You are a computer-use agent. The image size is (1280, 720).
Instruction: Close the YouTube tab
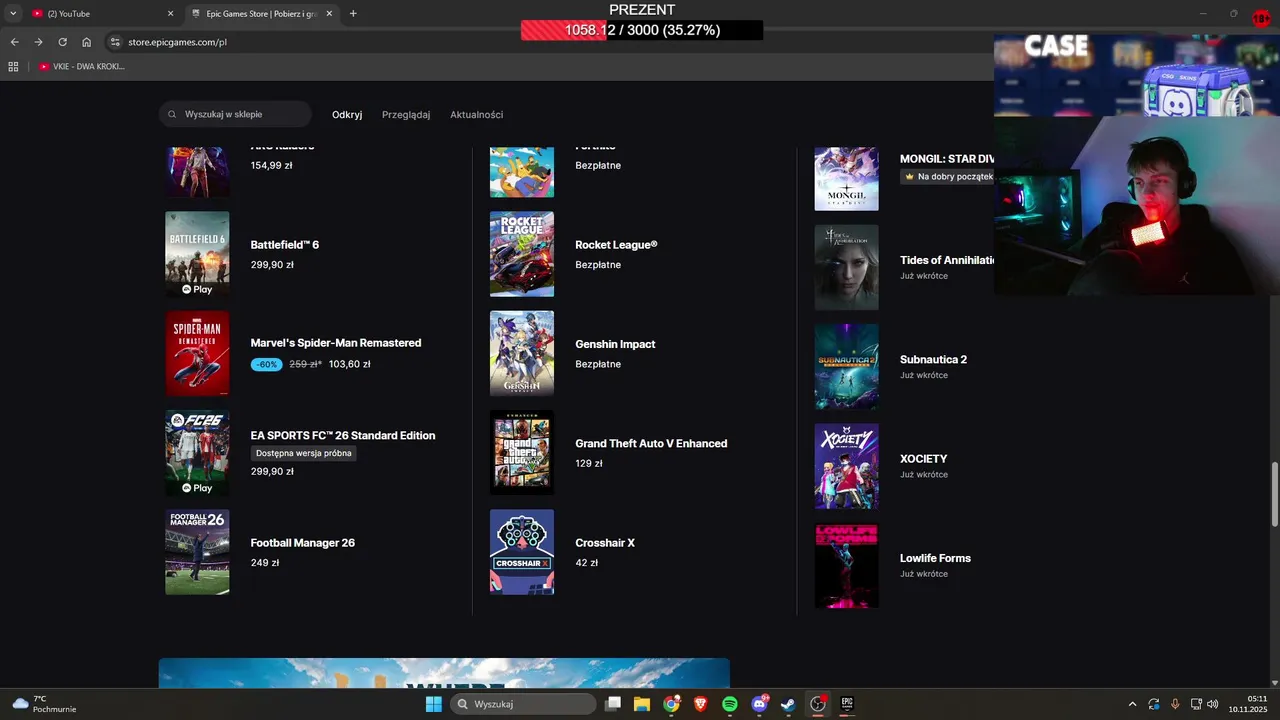click(170, 14)
